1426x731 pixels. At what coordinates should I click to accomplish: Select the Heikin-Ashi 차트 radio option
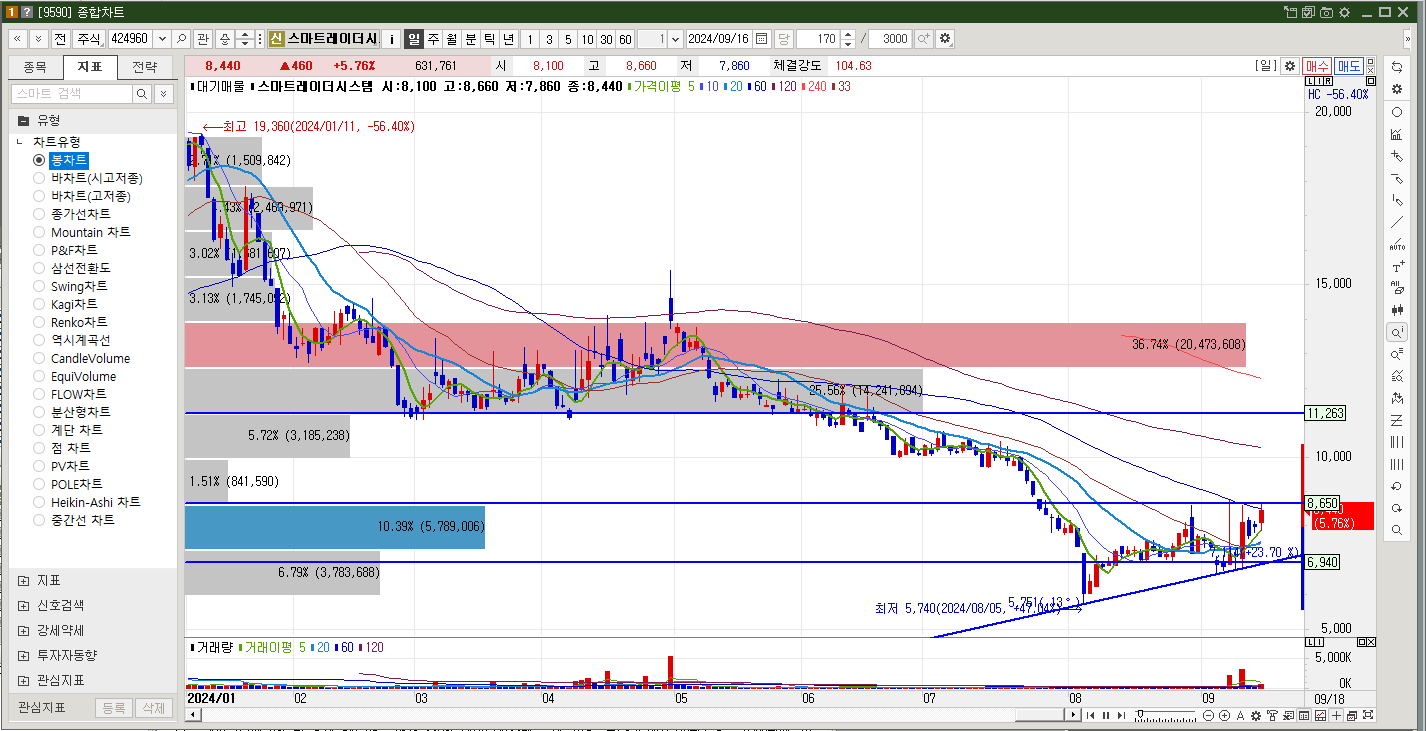pos(39,502)
